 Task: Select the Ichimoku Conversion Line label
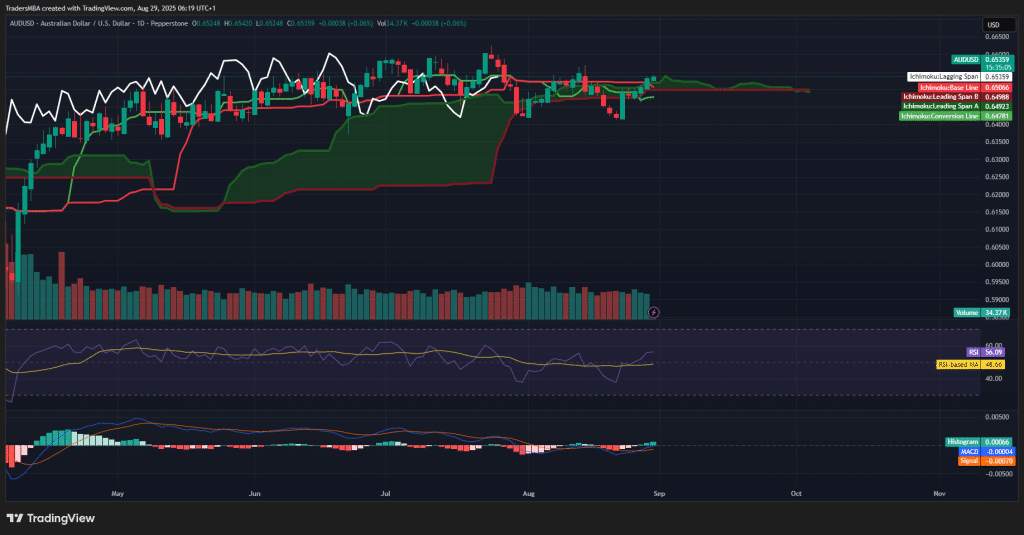tap(938, 116)
